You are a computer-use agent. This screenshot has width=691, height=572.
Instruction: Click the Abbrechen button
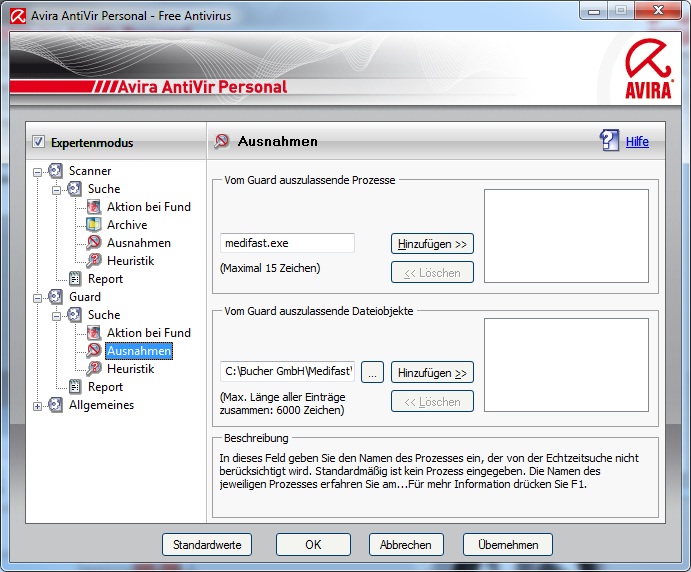406,545
